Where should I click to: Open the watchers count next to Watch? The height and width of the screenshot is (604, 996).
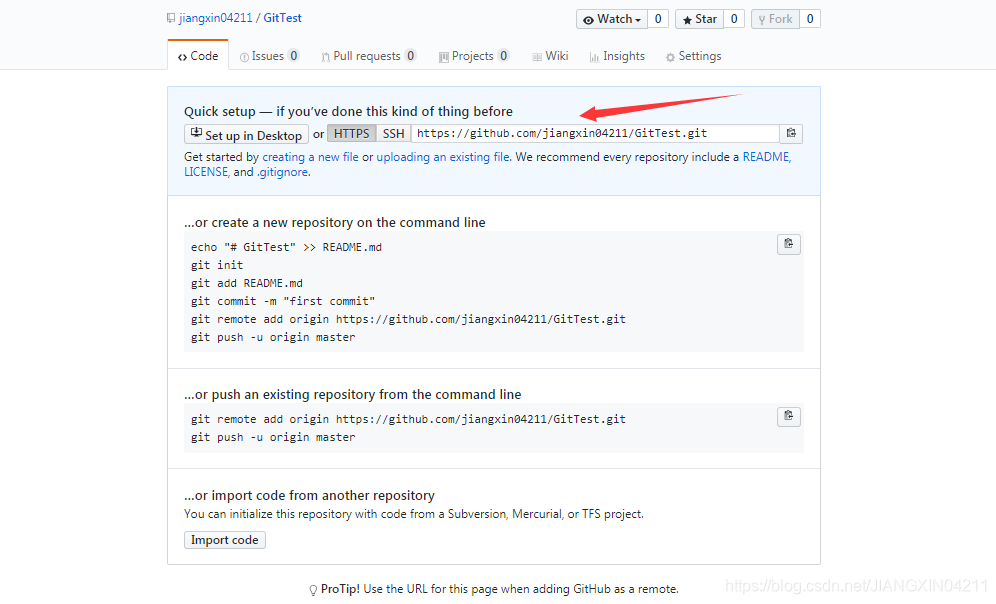coord(658,19)
